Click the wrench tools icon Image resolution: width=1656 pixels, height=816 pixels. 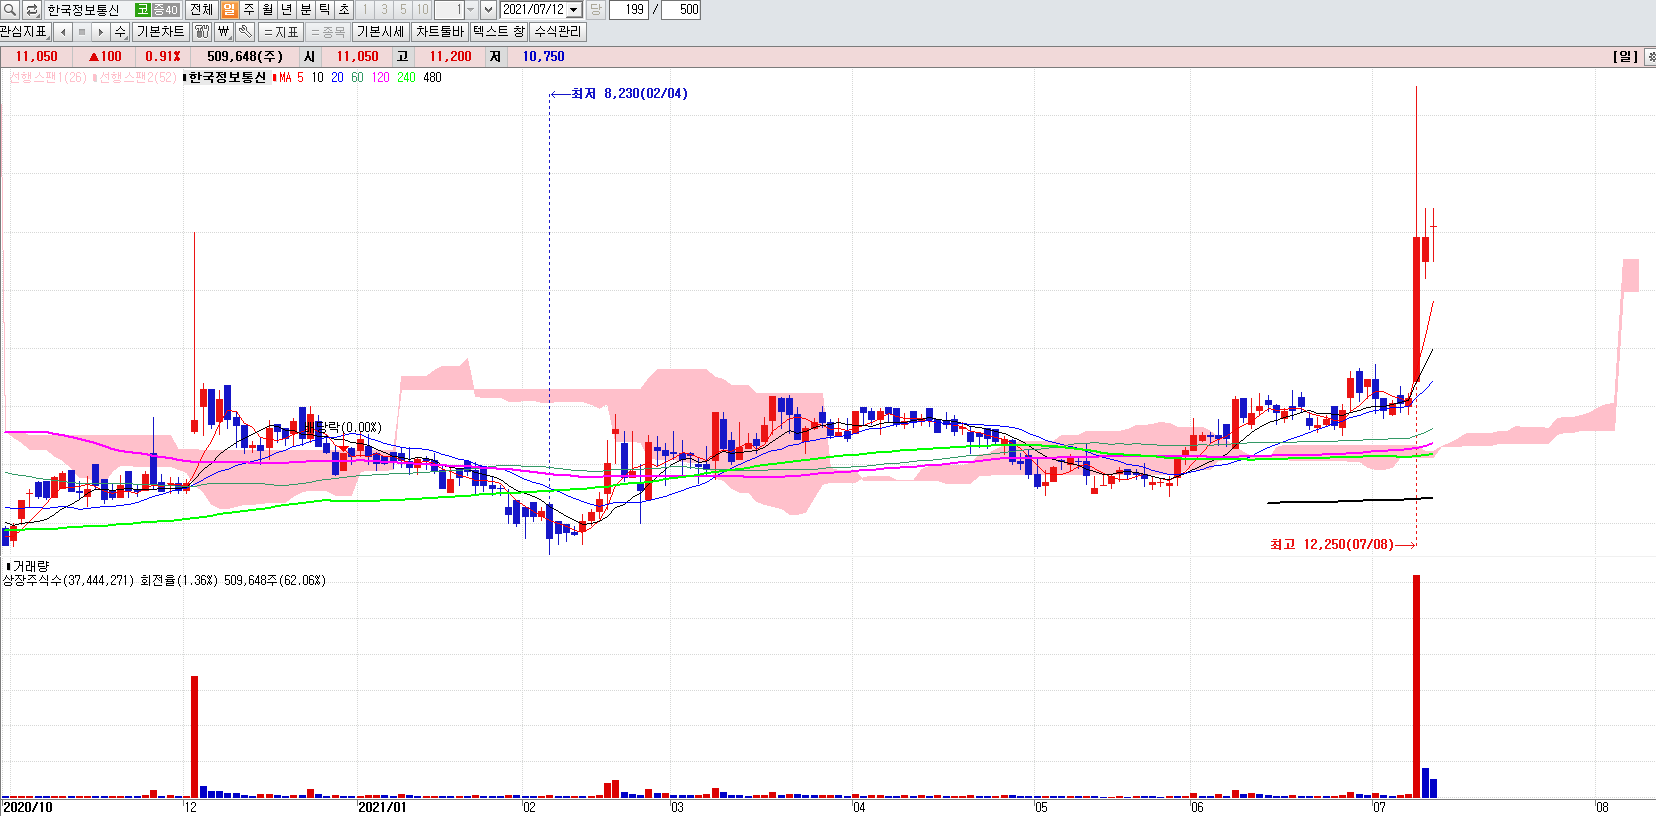coord(245,32)
